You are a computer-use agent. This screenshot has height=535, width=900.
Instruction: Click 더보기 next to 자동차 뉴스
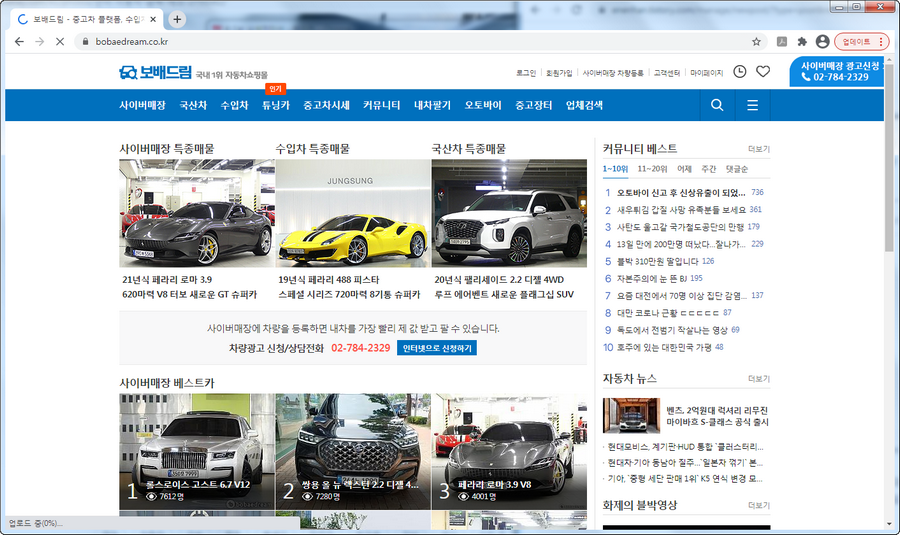click(x=759, y=379)
